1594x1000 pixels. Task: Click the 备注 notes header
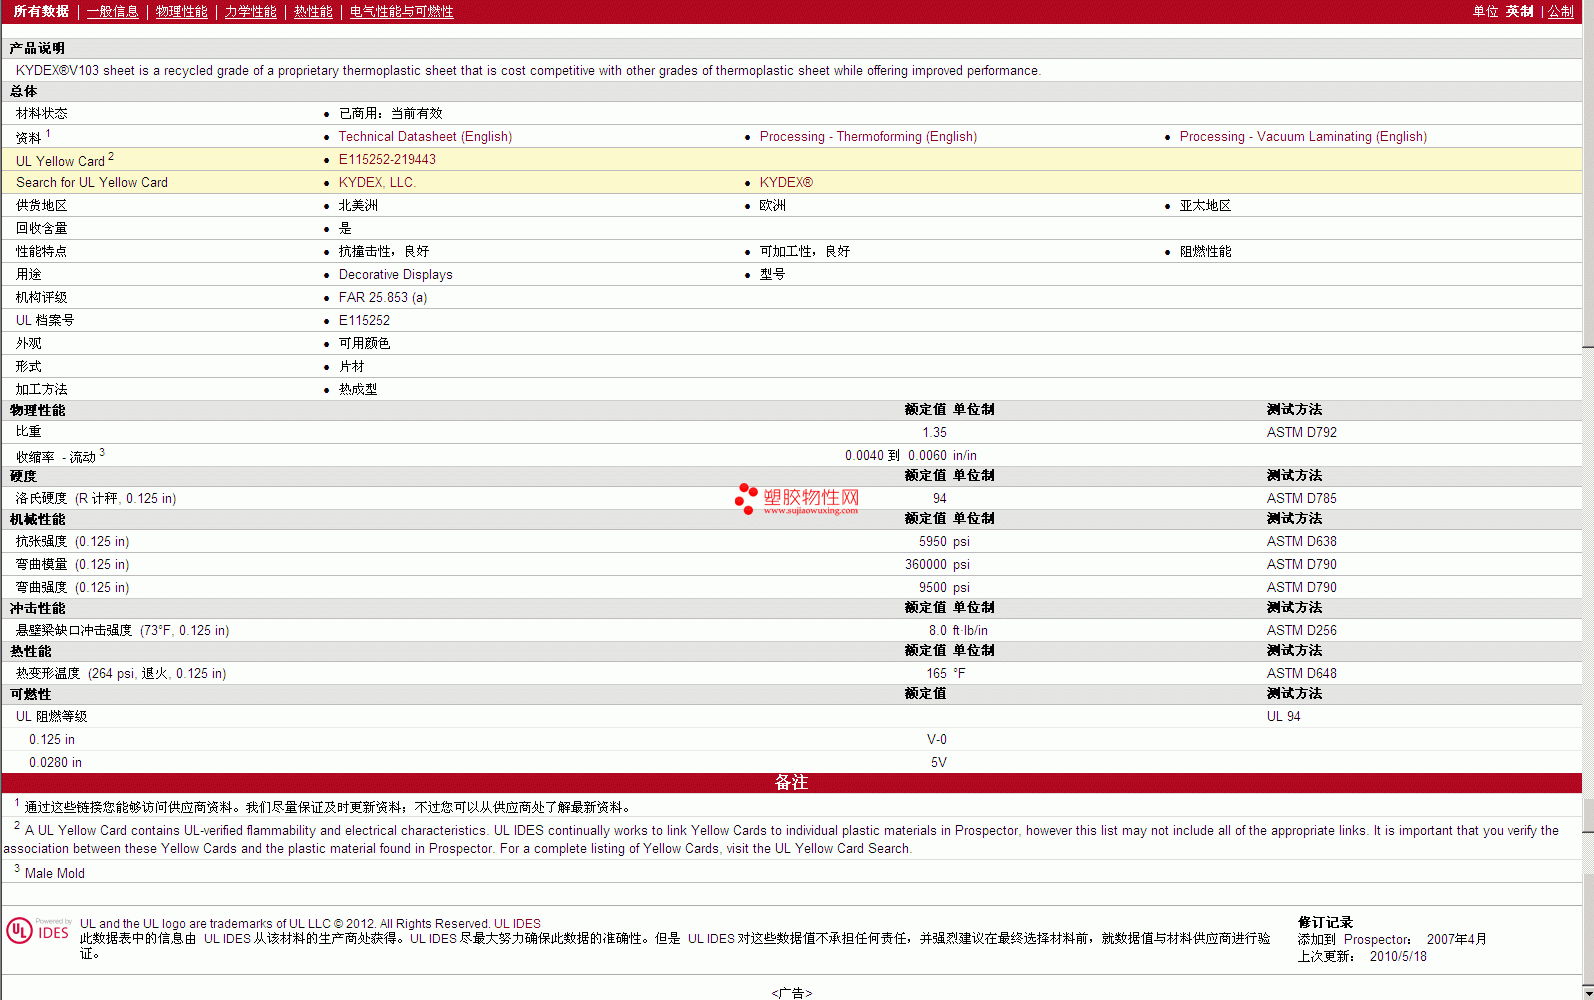(791, 783)
